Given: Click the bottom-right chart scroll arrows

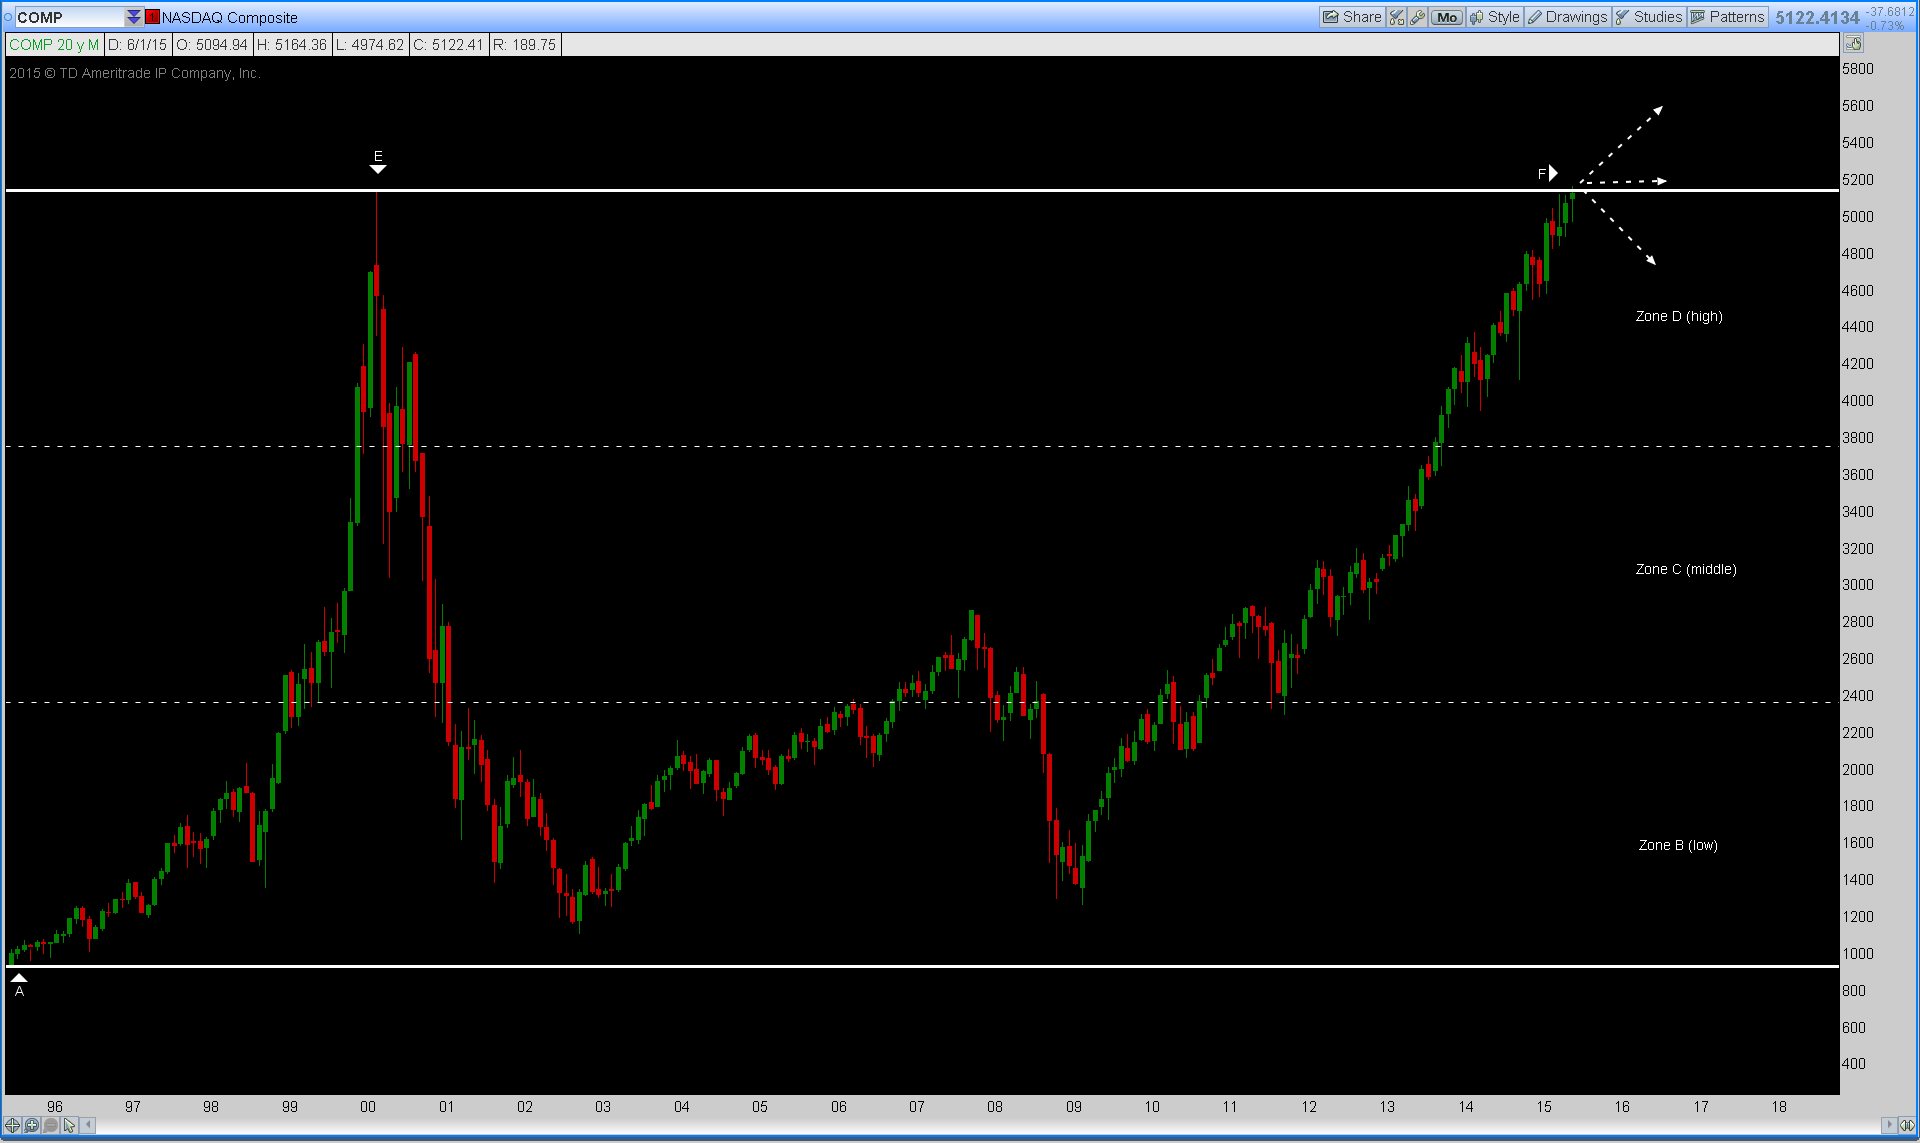Looking at the screenshot, I should (1906, 1126).
